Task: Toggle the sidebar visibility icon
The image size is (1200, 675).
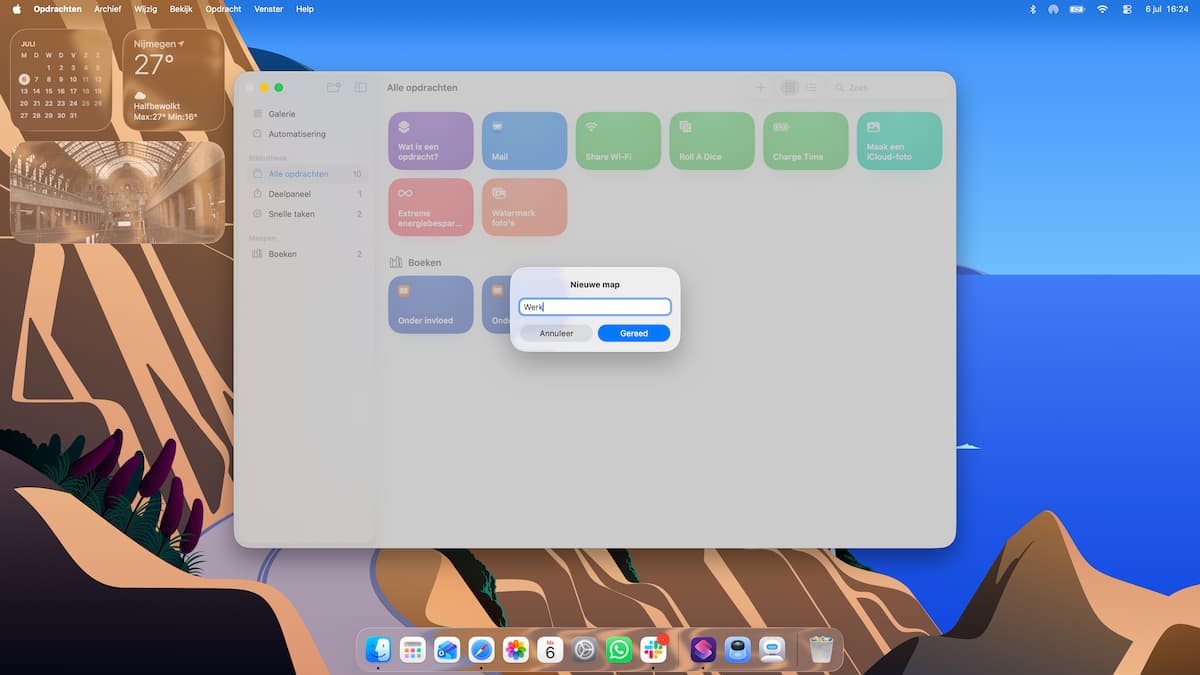Action: coord(361,88)
